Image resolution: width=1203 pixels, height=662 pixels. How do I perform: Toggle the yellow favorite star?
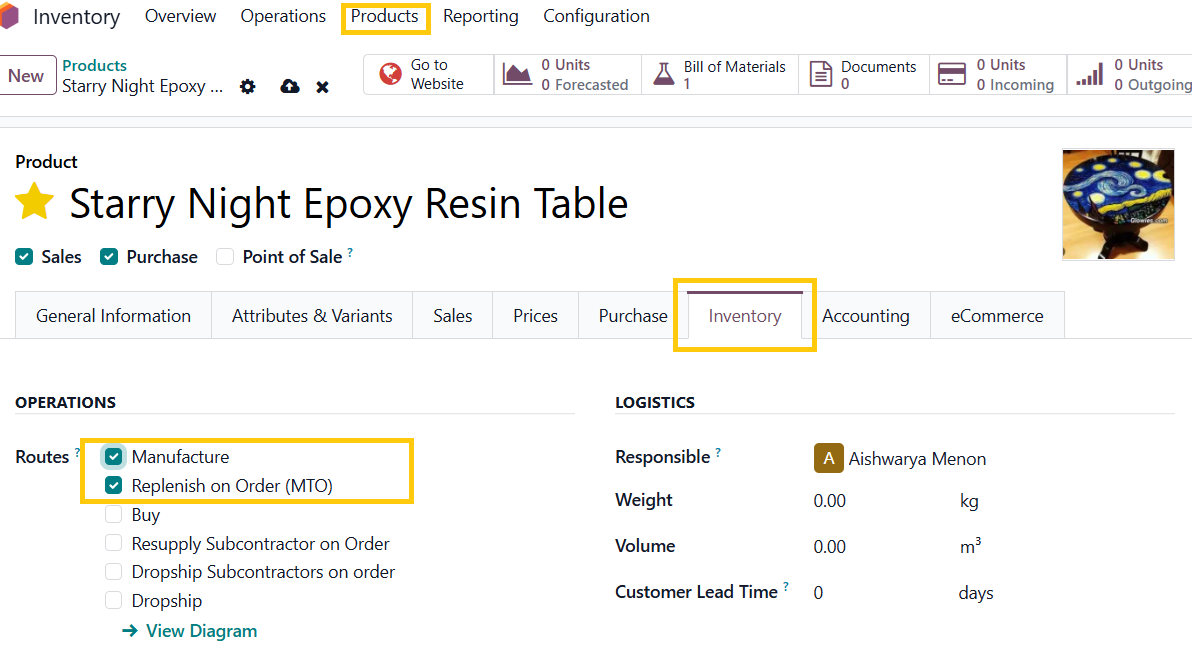35,203
